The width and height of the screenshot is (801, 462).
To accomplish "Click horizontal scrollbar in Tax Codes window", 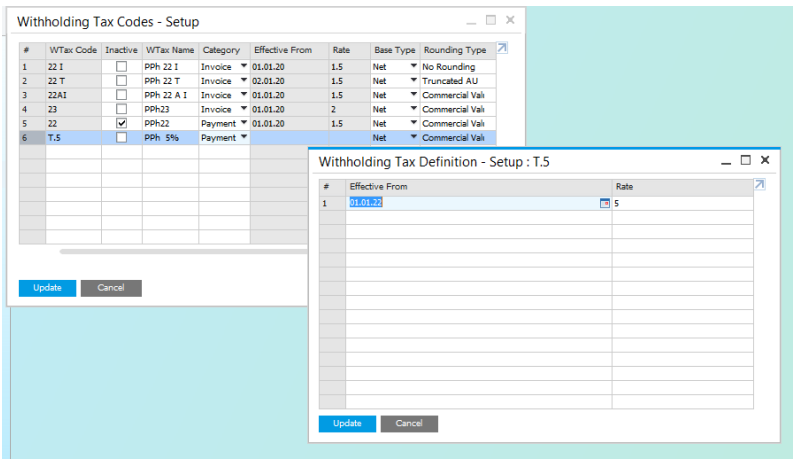I will 184,251.
